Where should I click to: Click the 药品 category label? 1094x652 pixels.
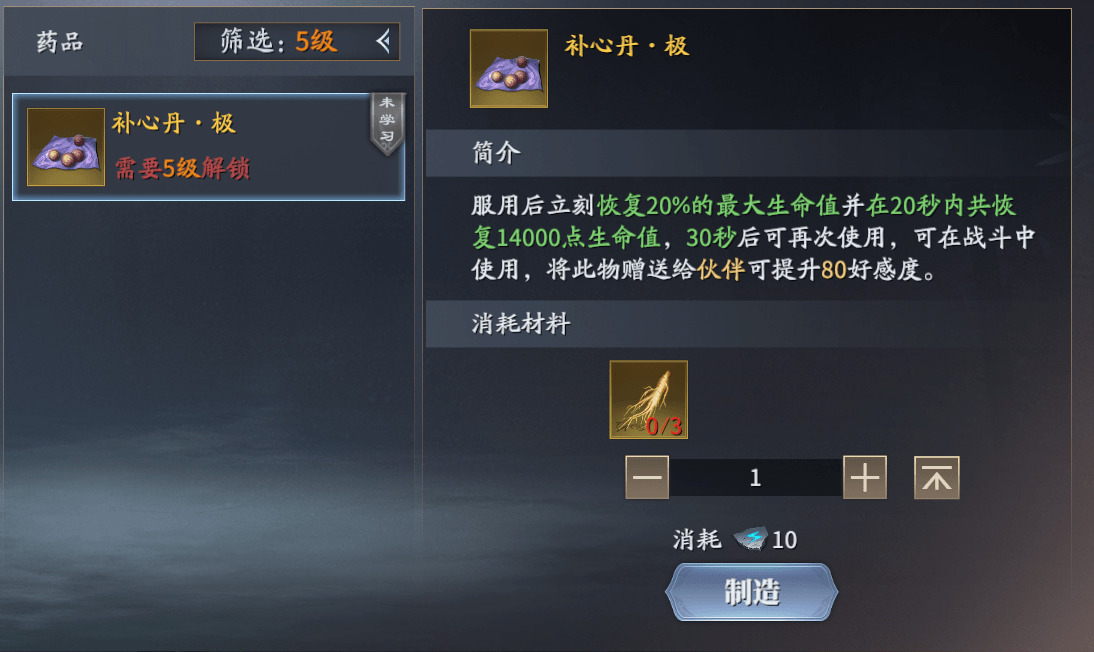(60, 42)
